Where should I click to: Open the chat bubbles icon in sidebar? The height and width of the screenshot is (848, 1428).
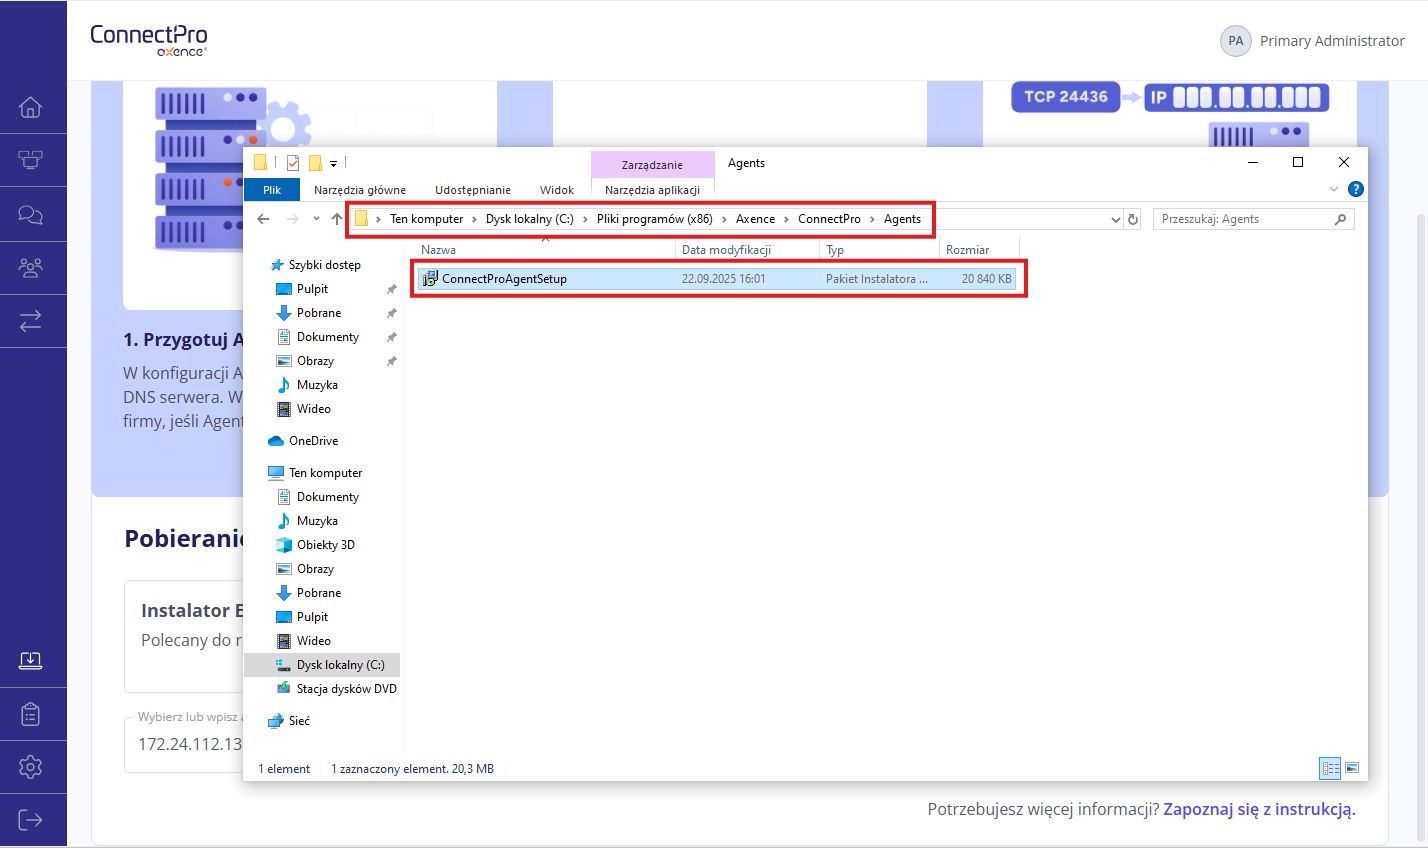pyautogui.click(x=31, y=214)
